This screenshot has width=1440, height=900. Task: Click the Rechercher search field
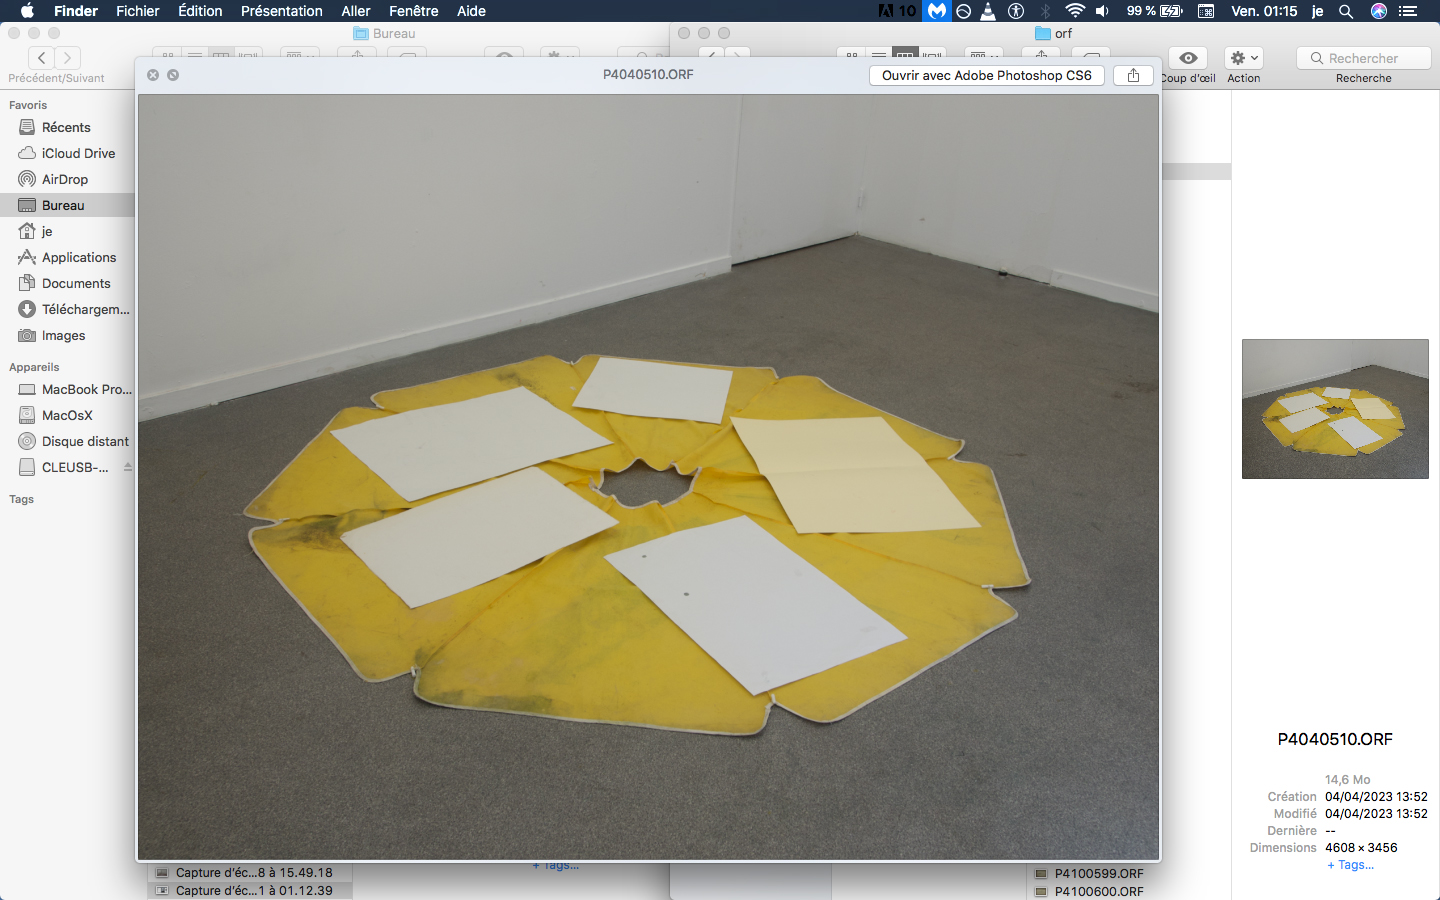pyautogui.click(x=1363, y=58)
